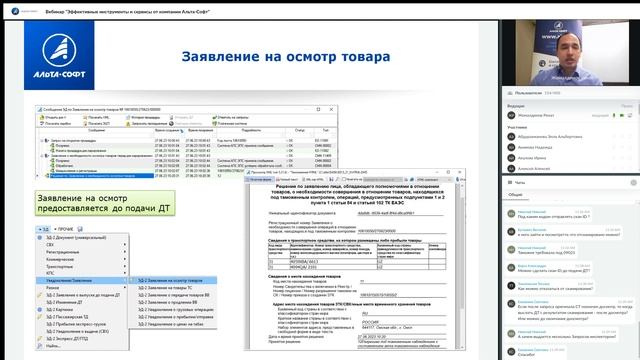The width and height of the screenshot is (640, 360).
Task: Click the presenter's green camera icon
Action: (x=622, y=116)
